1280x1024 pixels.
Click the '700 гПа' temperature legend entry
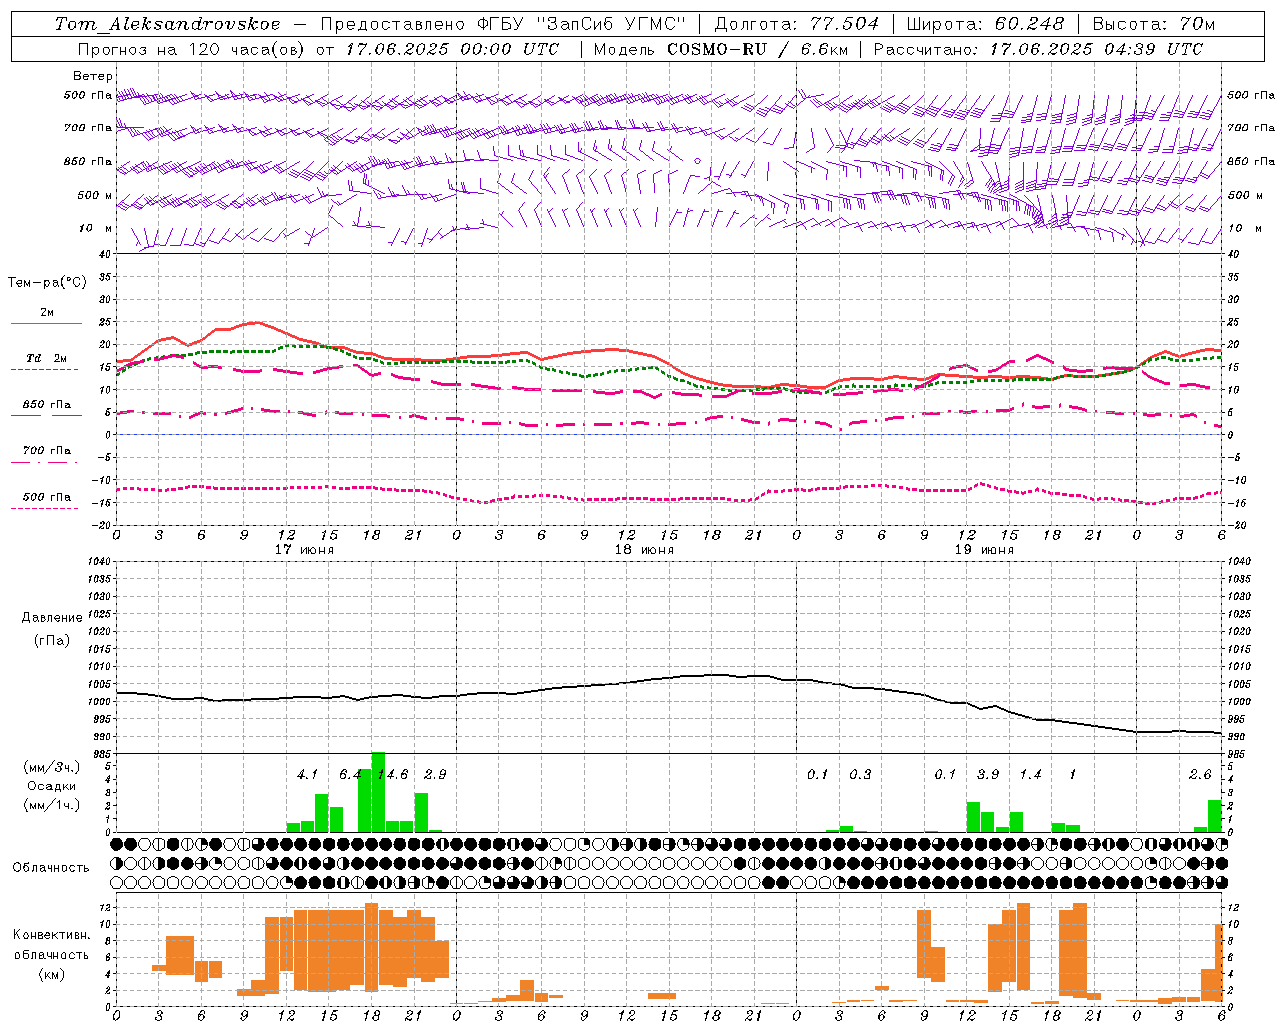pyautogui.click(x=47, y=450)
